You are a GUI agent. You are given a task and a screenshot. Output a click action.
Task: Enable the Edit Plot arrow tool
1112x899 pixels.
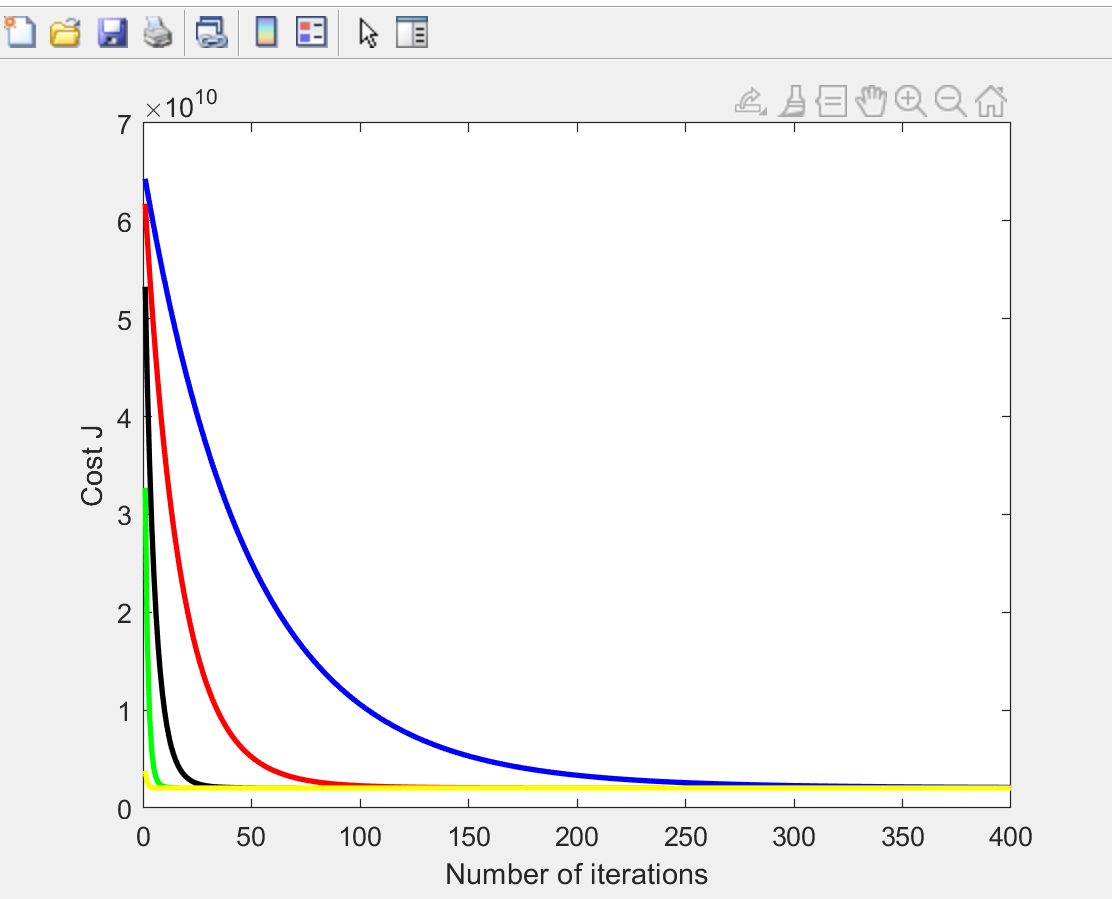(368, 33)
